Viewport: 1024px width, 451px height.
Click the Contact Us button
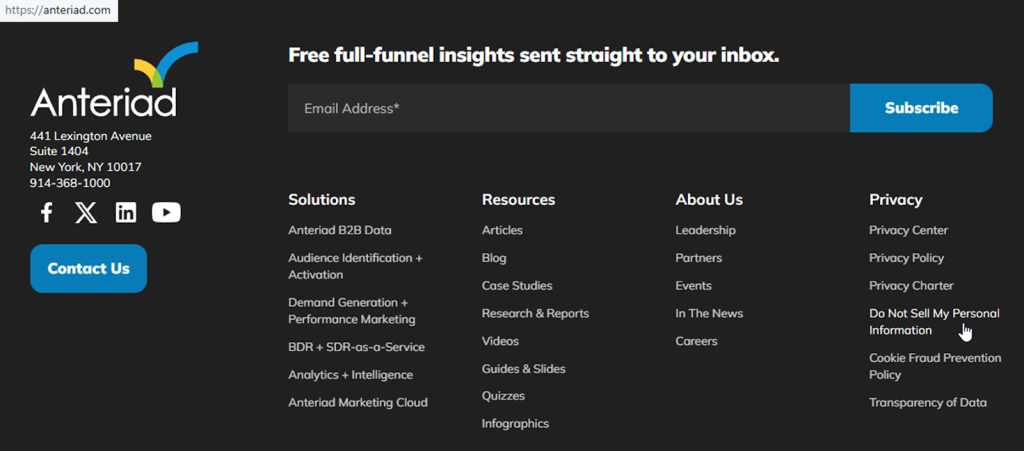(x=88, y=268)
